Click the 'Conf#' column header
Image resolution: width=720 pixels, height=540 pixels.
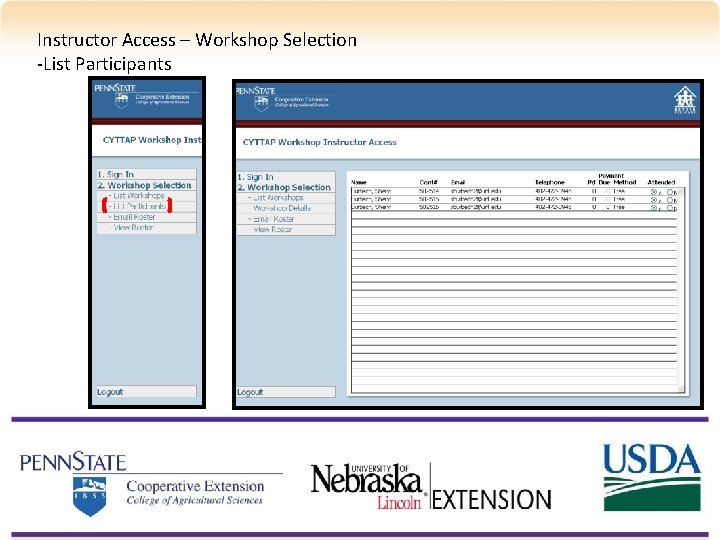pos(428,182)
